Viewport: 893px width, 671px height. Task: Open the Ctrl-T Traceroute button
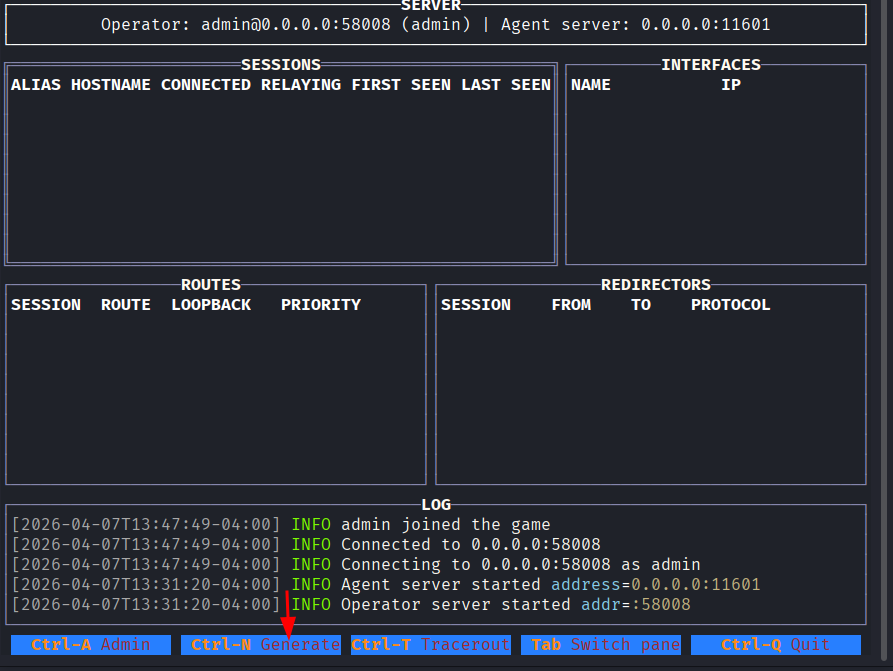point(431,645)
